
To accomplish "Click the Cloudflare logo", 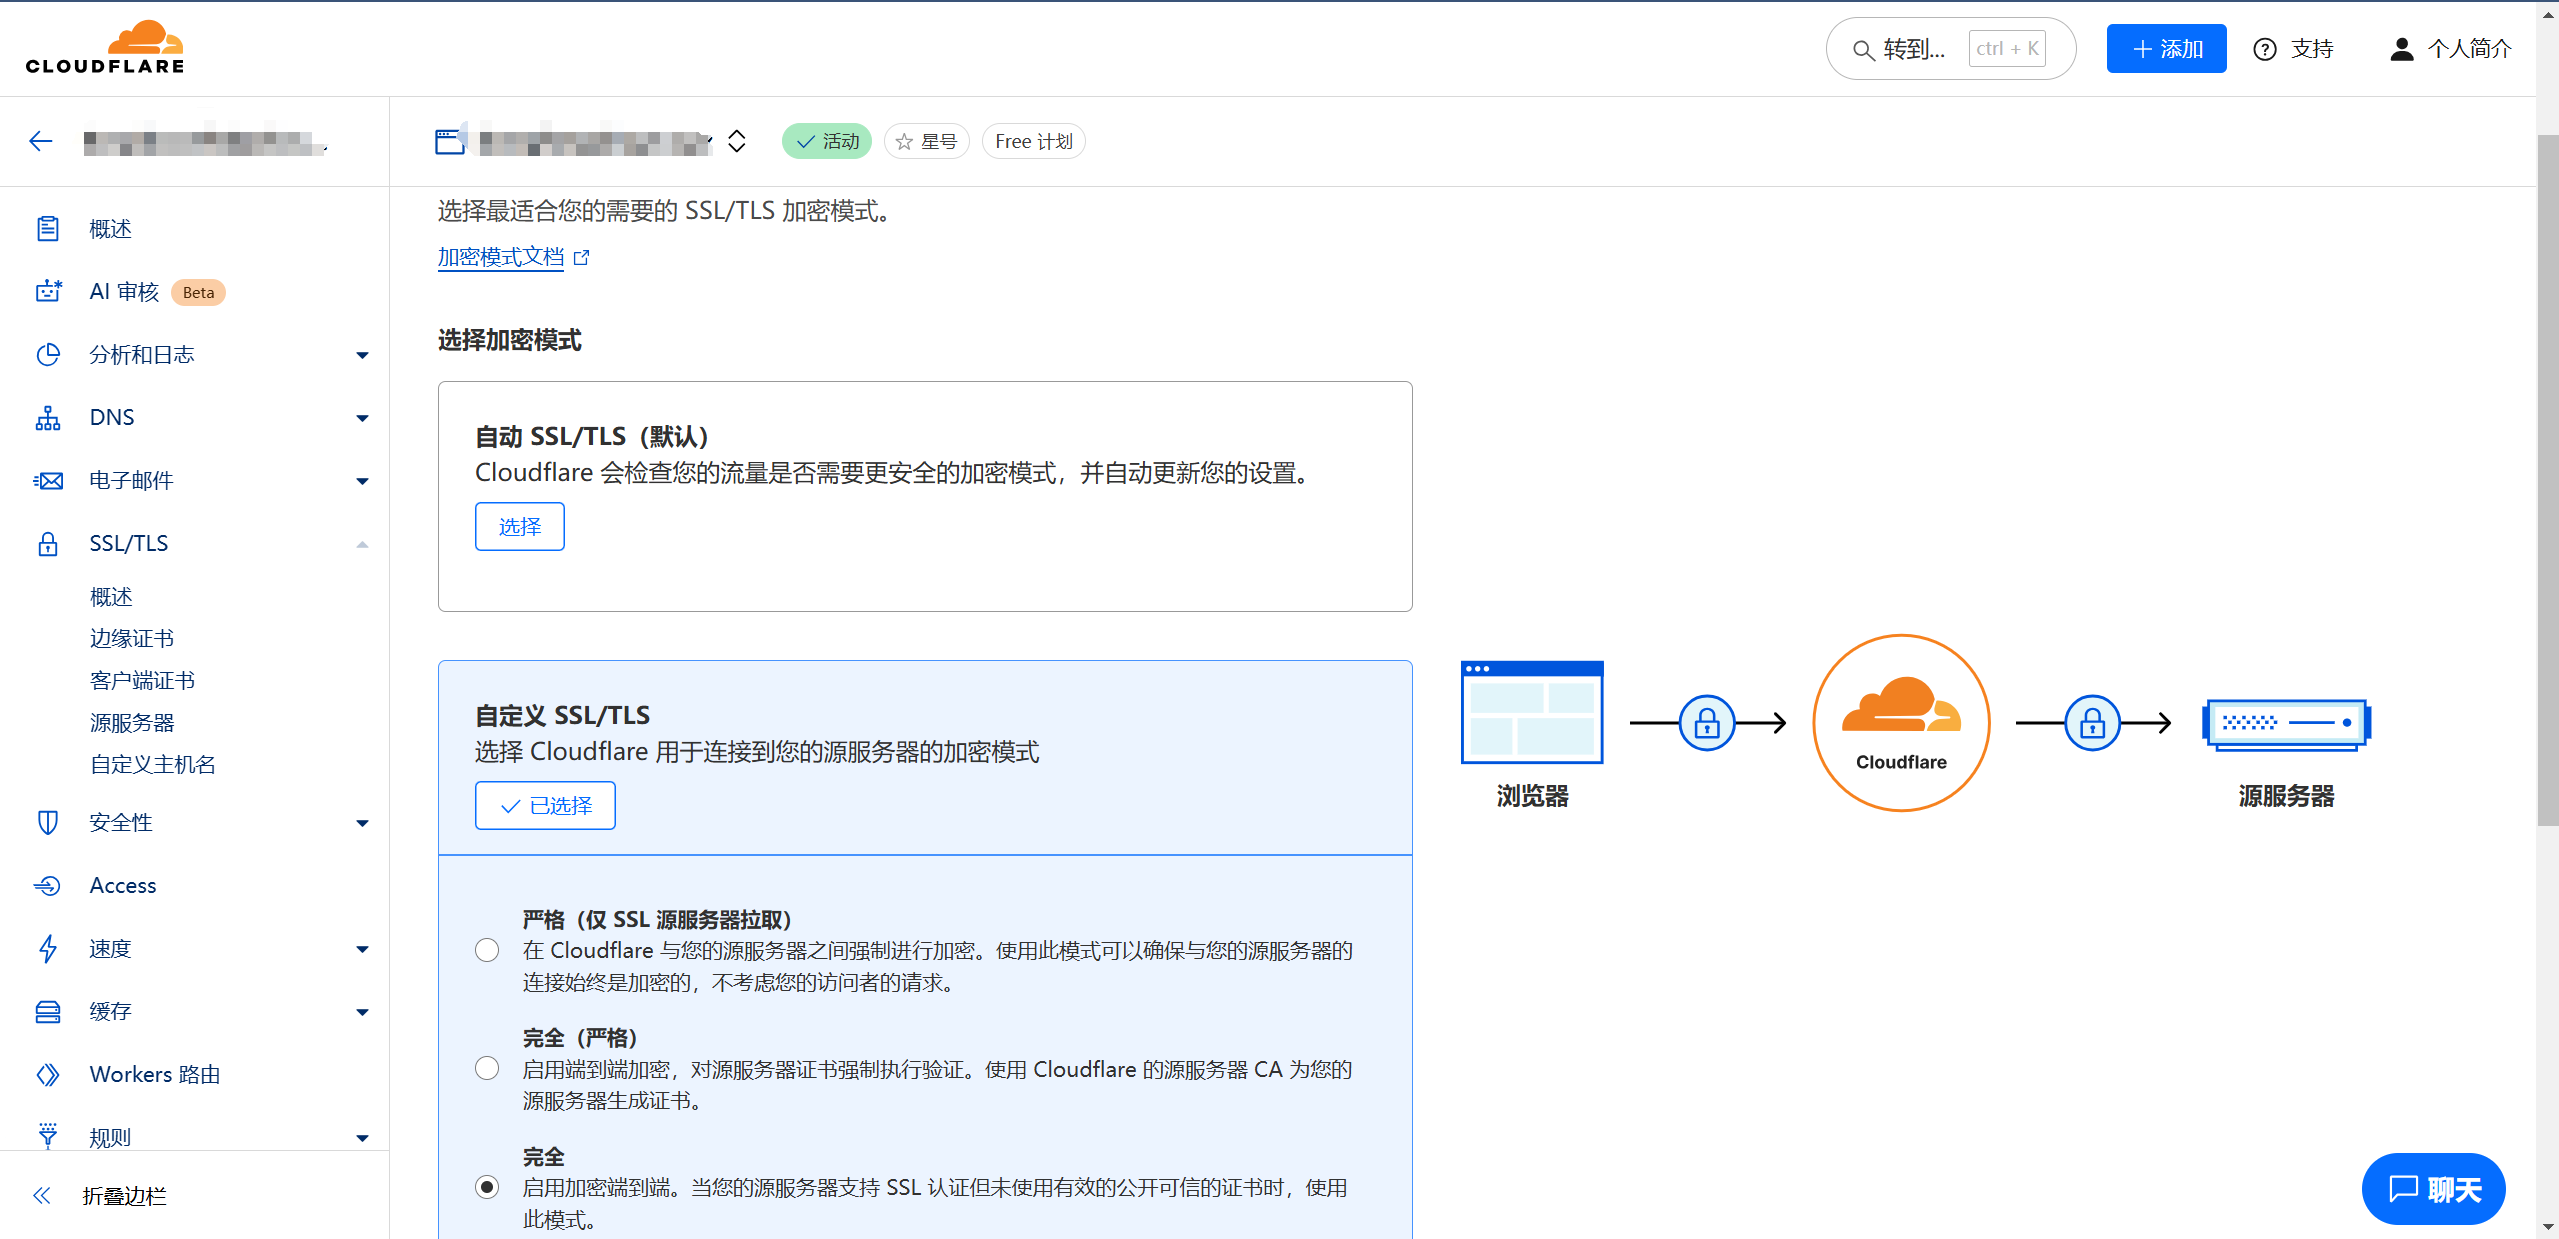I will (105, 47).
